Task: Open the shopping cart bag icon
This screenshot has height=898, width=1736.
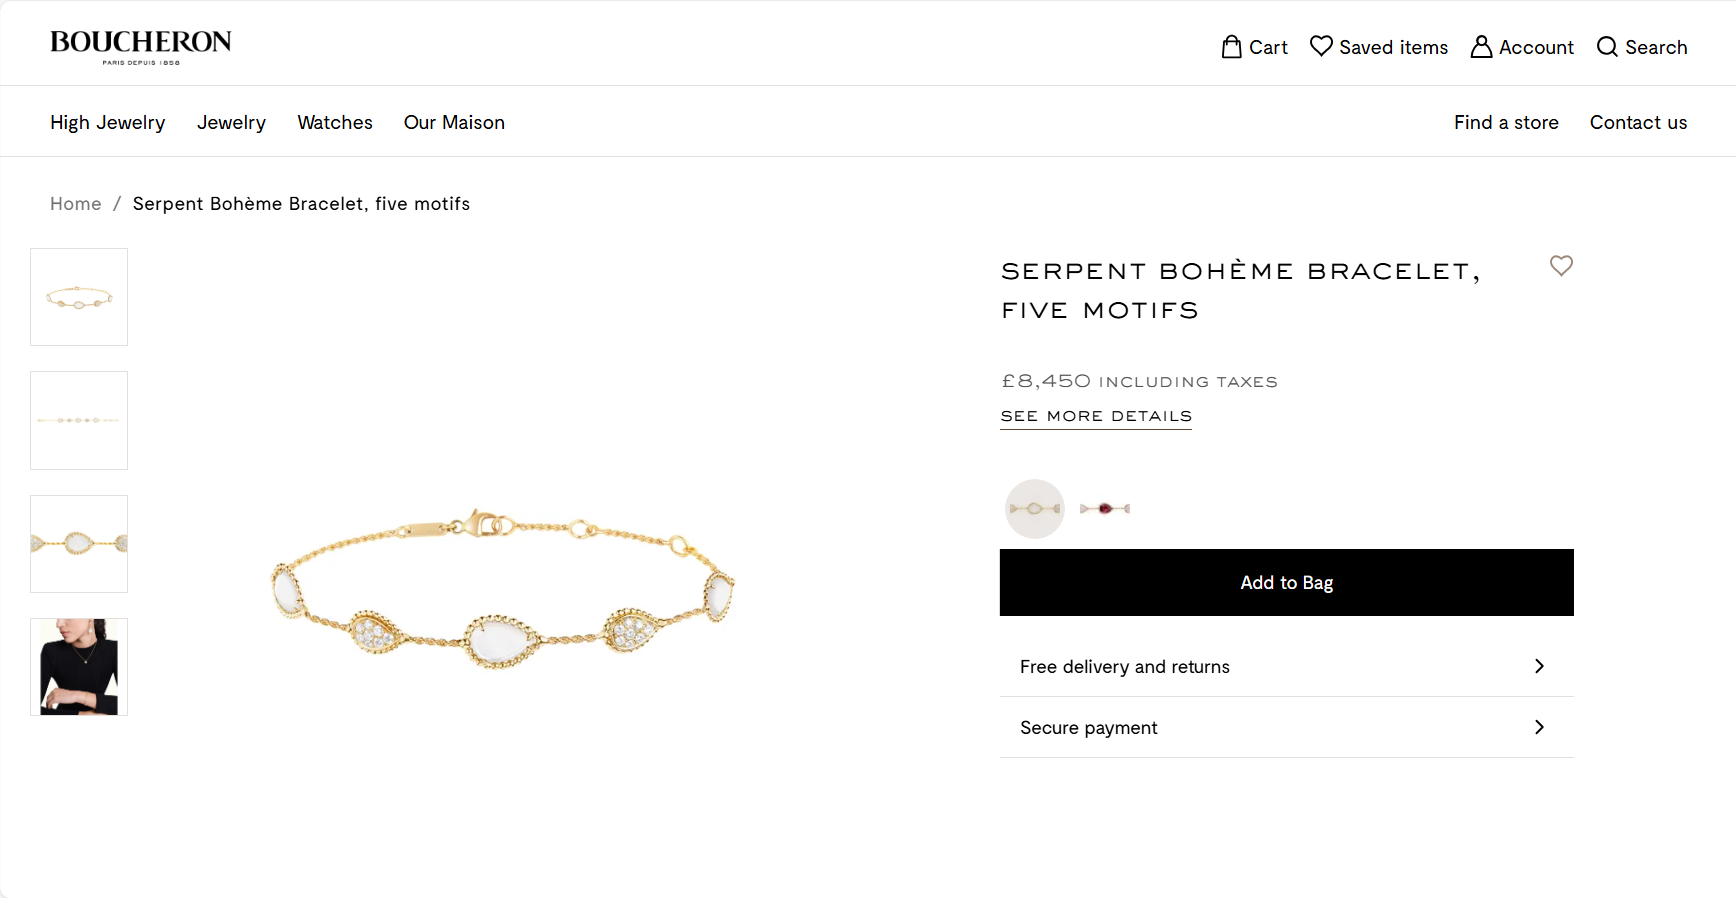Action: (1231, 47)
